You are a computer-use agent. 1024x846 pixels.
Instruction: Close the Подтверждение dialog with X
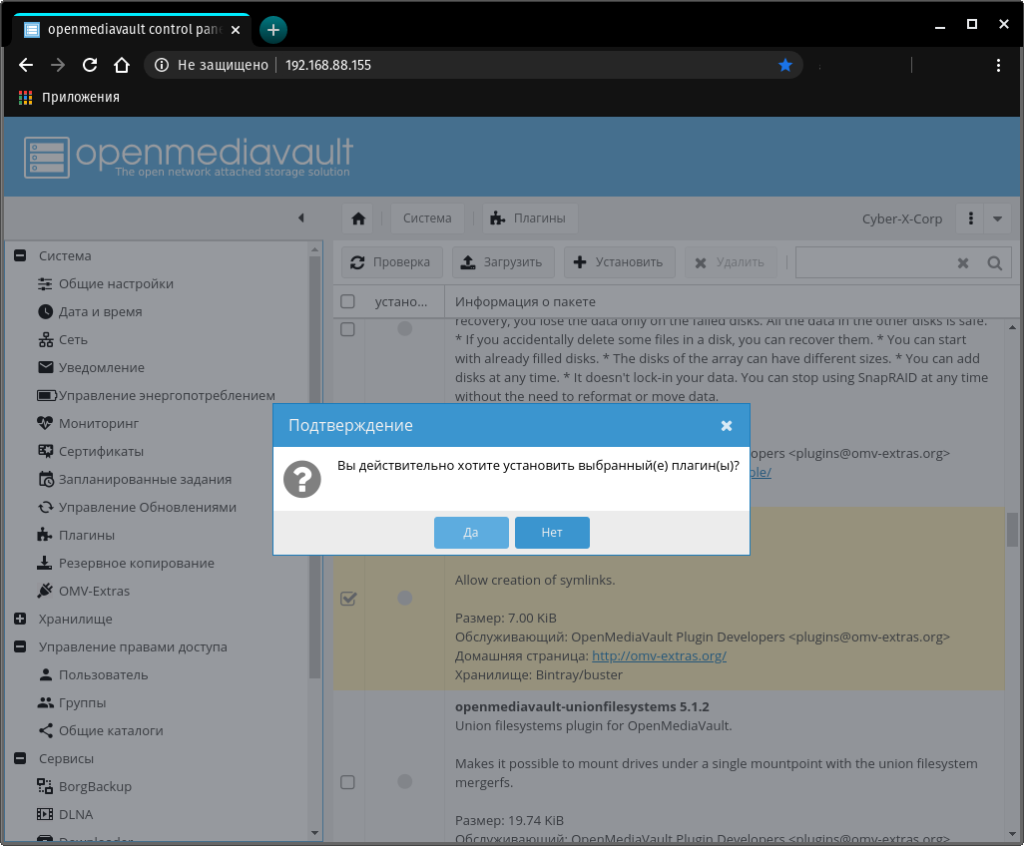click(727, 425)
